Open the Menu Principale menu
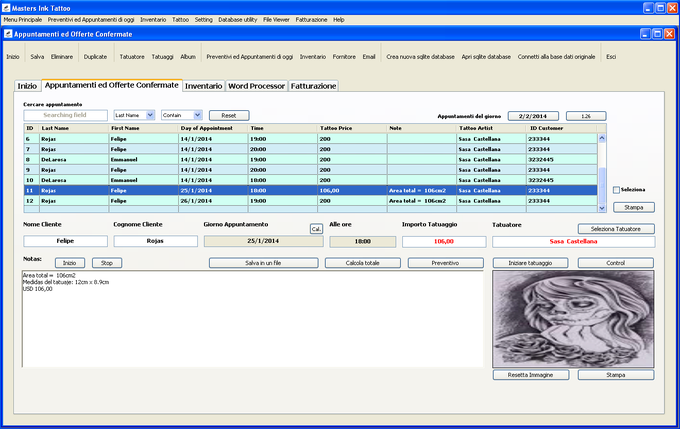 coord(23,20)
